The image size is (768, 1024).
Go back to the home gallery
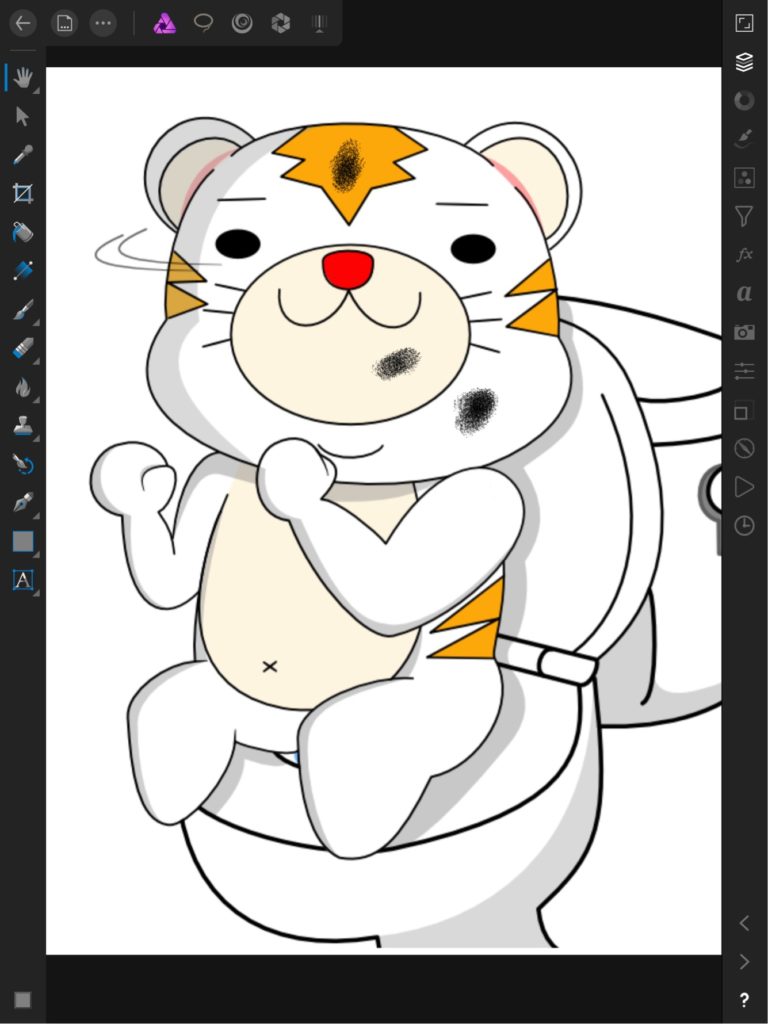click(23, 23)
